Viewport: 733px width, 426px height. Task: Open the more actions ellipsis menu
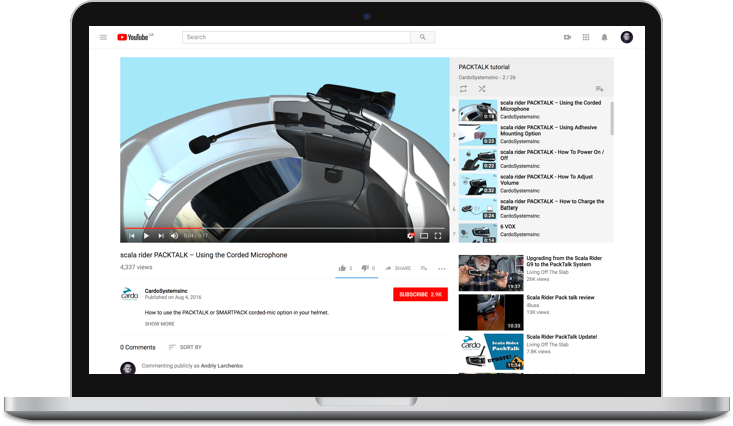[x=441, y=268]
